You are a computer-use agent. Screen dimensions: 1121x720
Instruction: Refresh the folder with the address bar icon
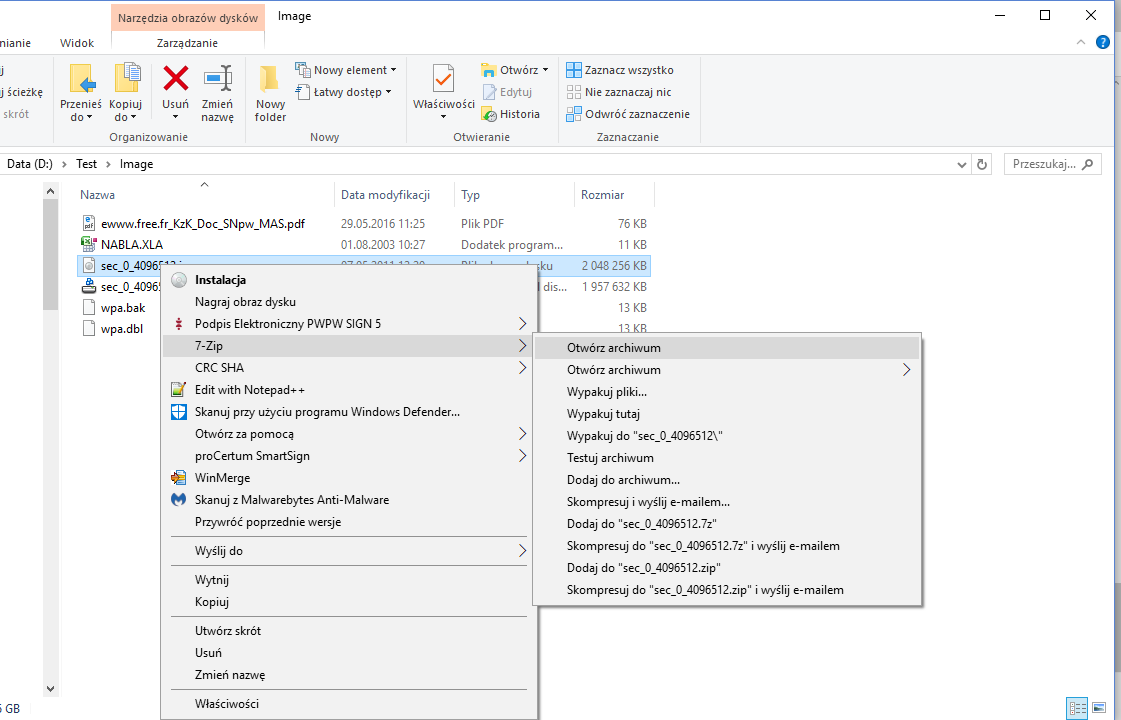[x=982, y=164]
